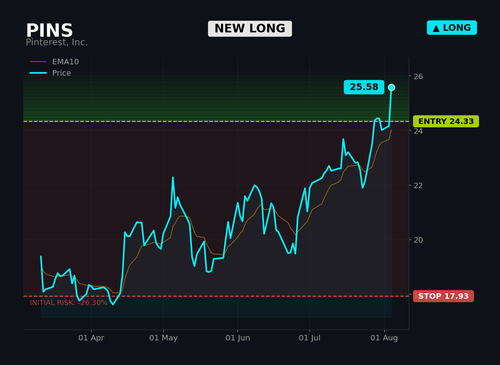Click the LONG position badge
Viewport: 500px width, 365px height.
point(452,28)
